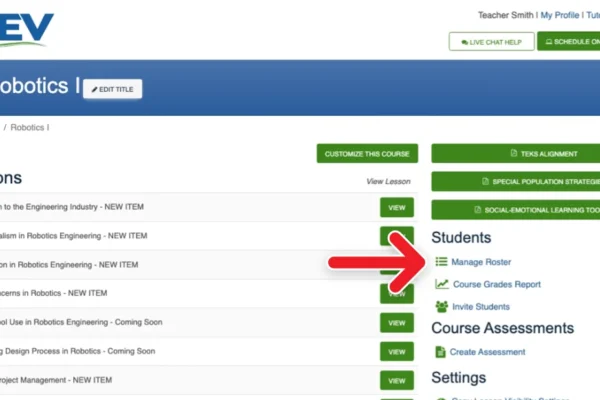Click the Manage Roster list icon
Screen dimensions: 600x400
coord(441,261)
